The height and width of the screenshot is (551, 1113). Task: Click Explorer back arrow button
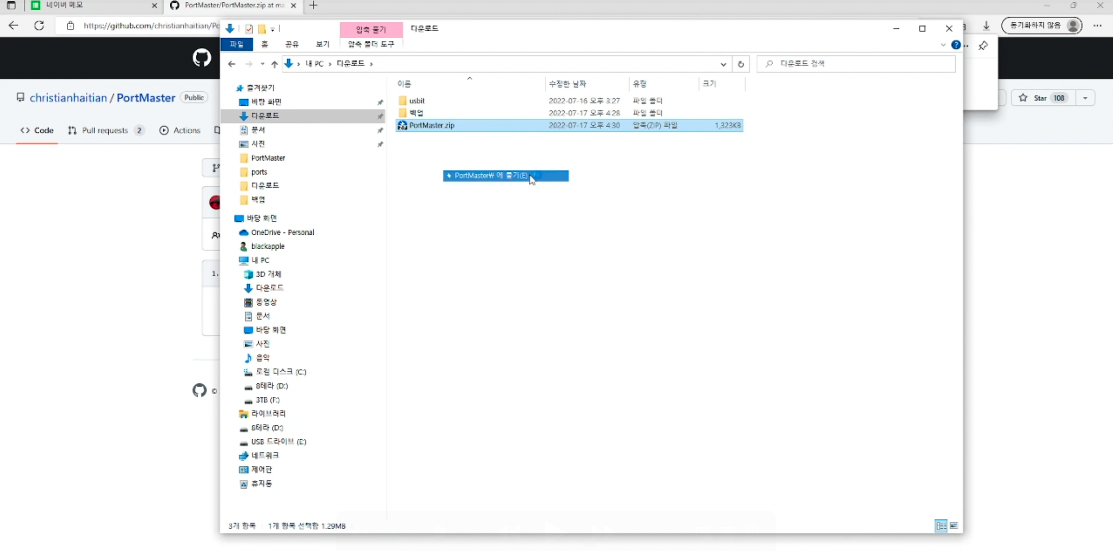tap(231, 64)
